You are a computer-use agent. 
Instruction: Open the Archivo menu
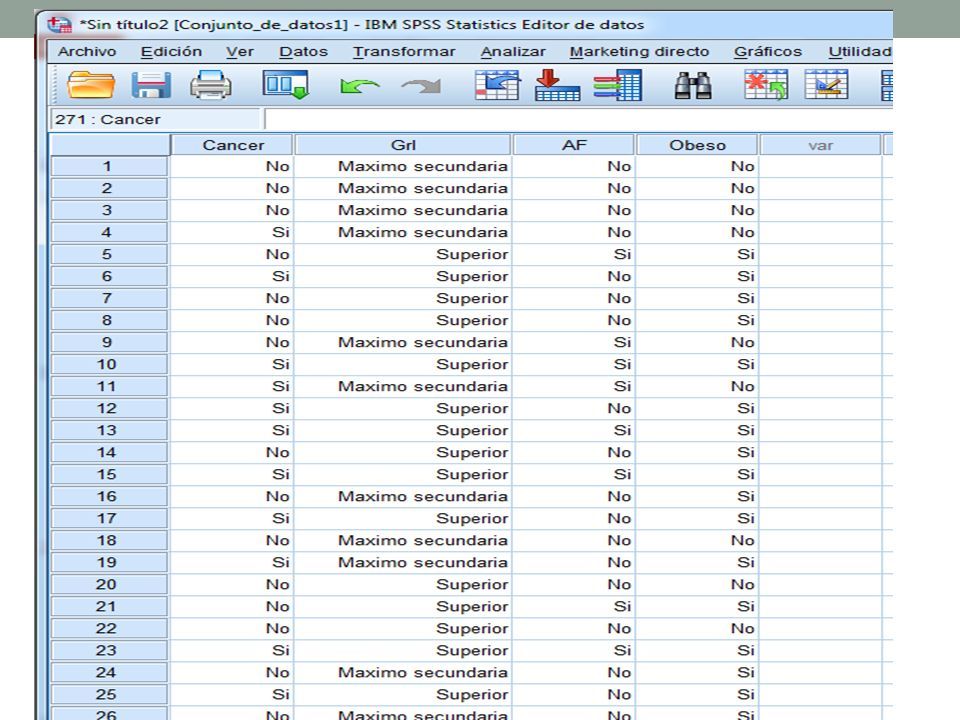tap(87, 51)
